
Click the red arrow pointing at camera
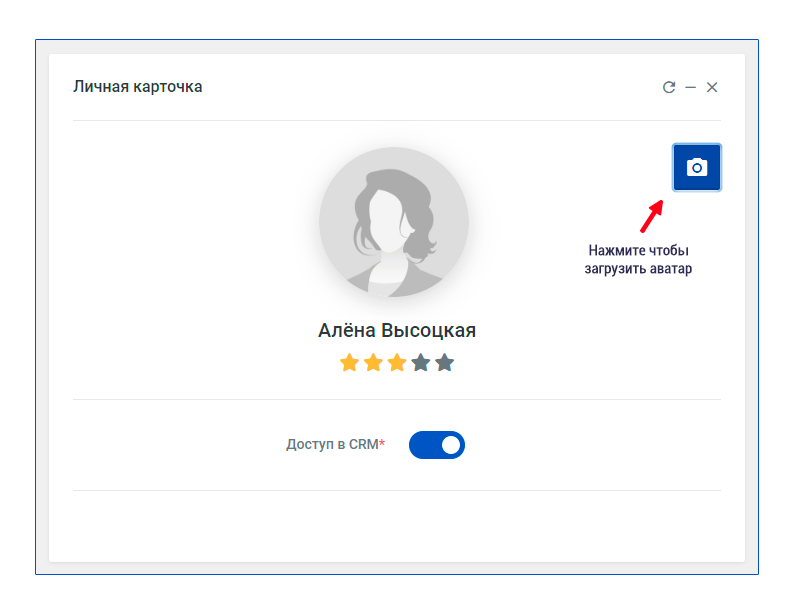(x=651, y=215)
